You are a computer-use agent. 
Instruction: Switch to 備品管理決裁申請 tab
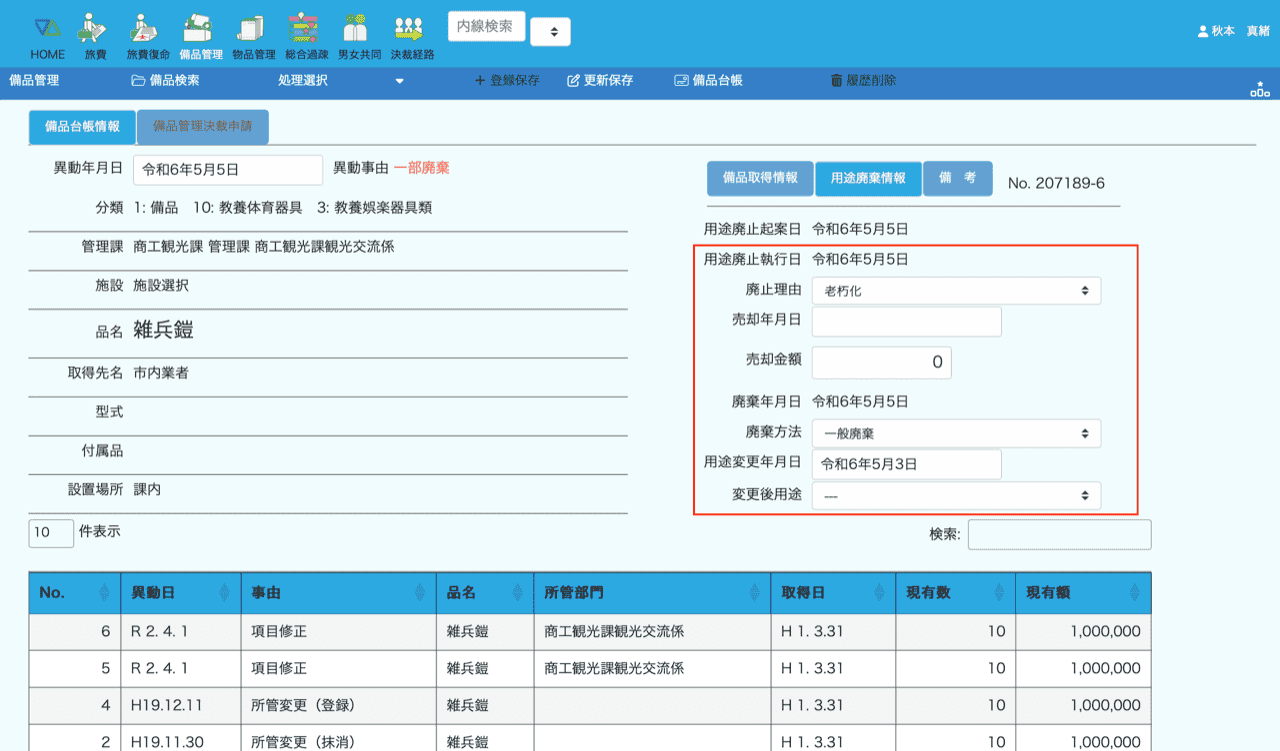coord(202,127)
